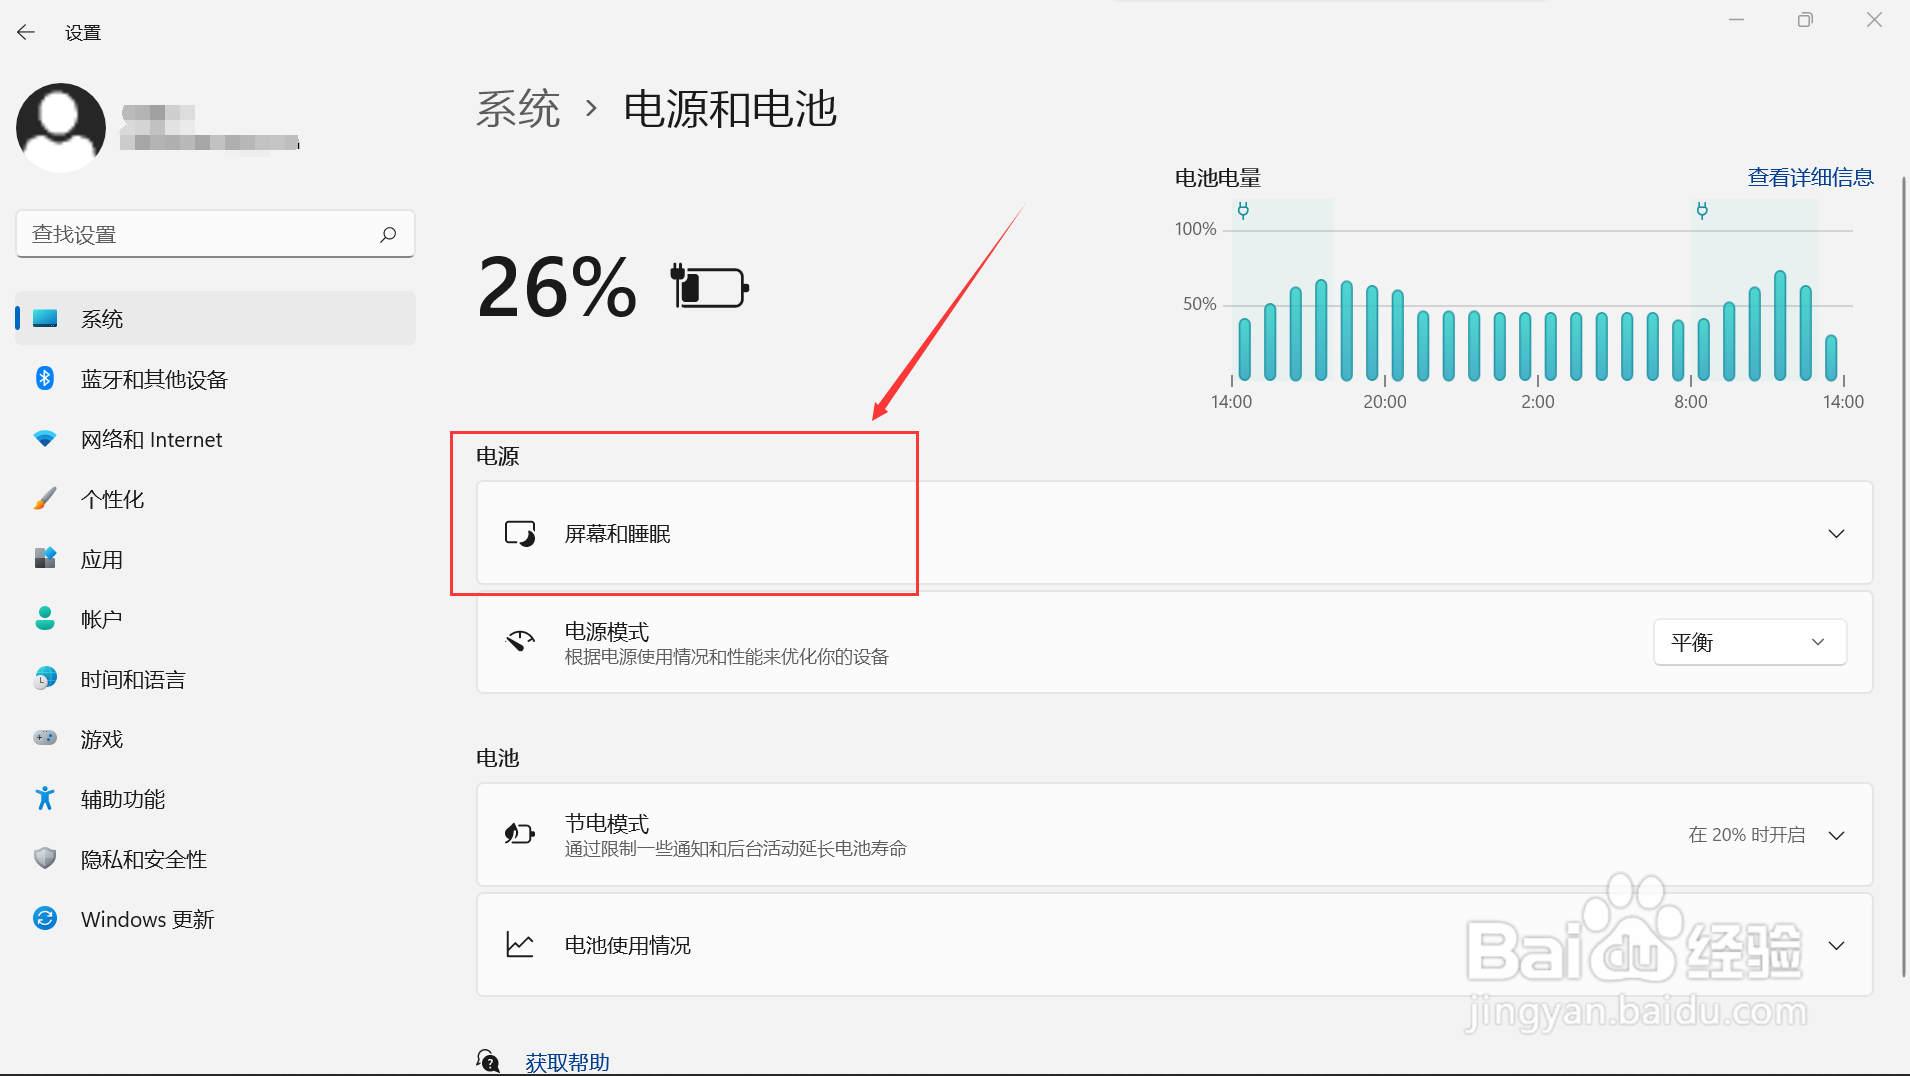1910x1076 pixels.
Task: Open the power mode dropdown showing 平衡
Action: point(1749,642)
